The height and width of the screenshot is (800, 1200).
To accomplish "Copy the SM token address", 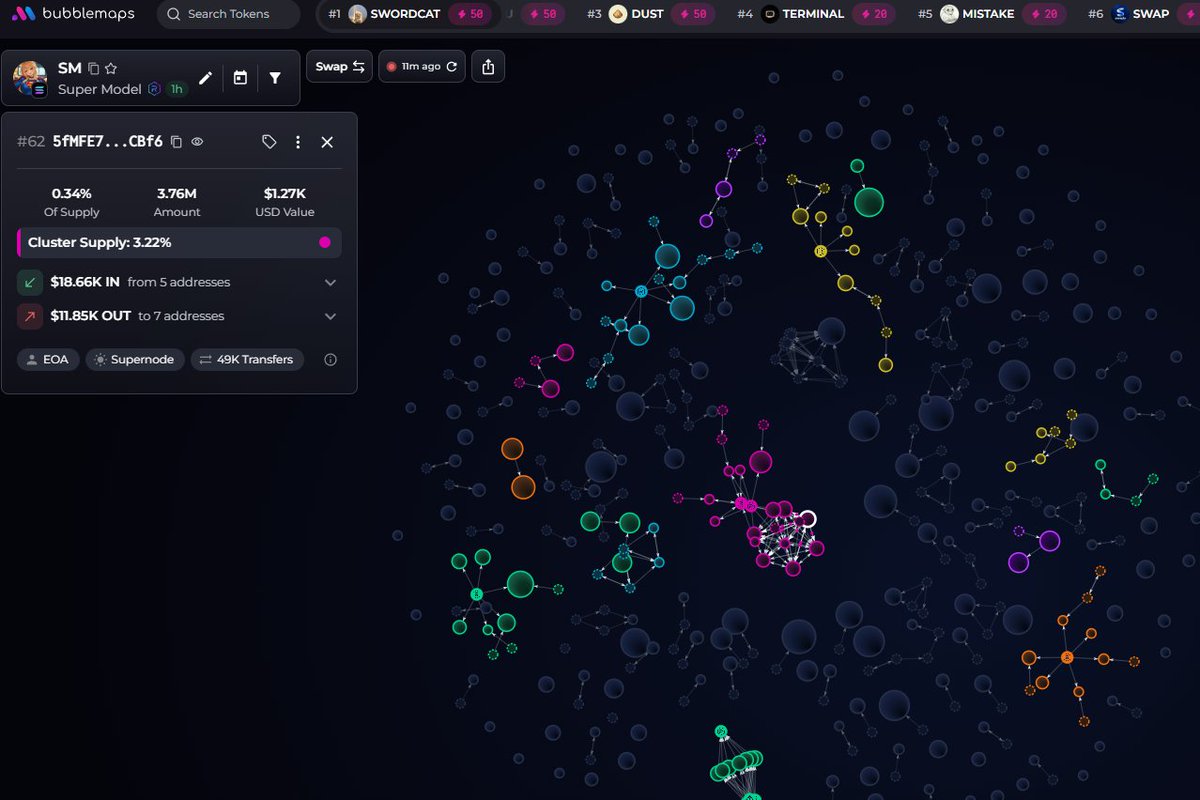I will [x=94, y=68].
